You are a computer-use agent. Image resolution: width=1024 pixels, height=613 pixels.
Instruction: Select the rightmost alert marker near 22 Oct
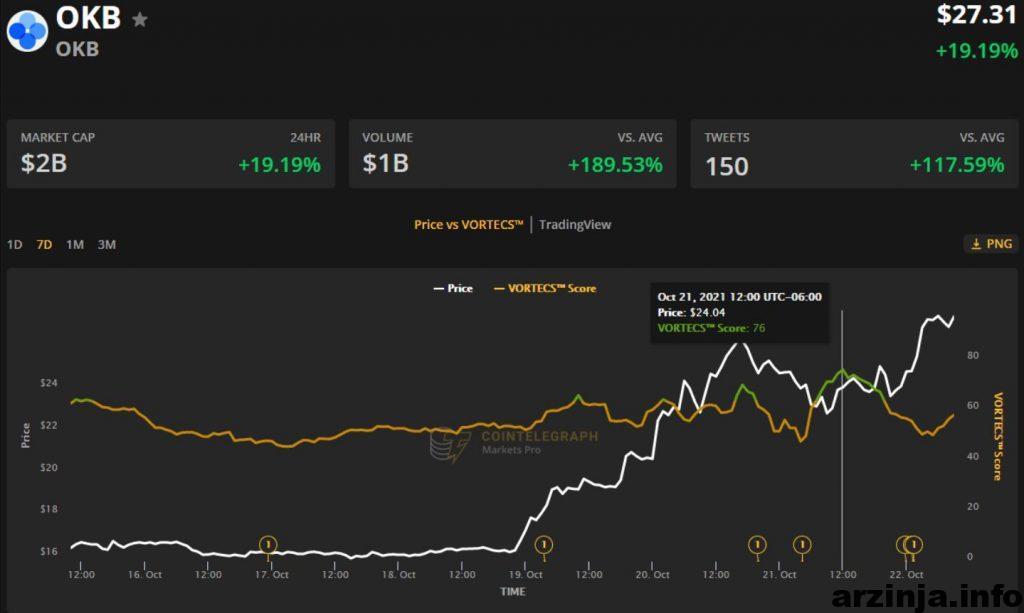pos(913,545)
